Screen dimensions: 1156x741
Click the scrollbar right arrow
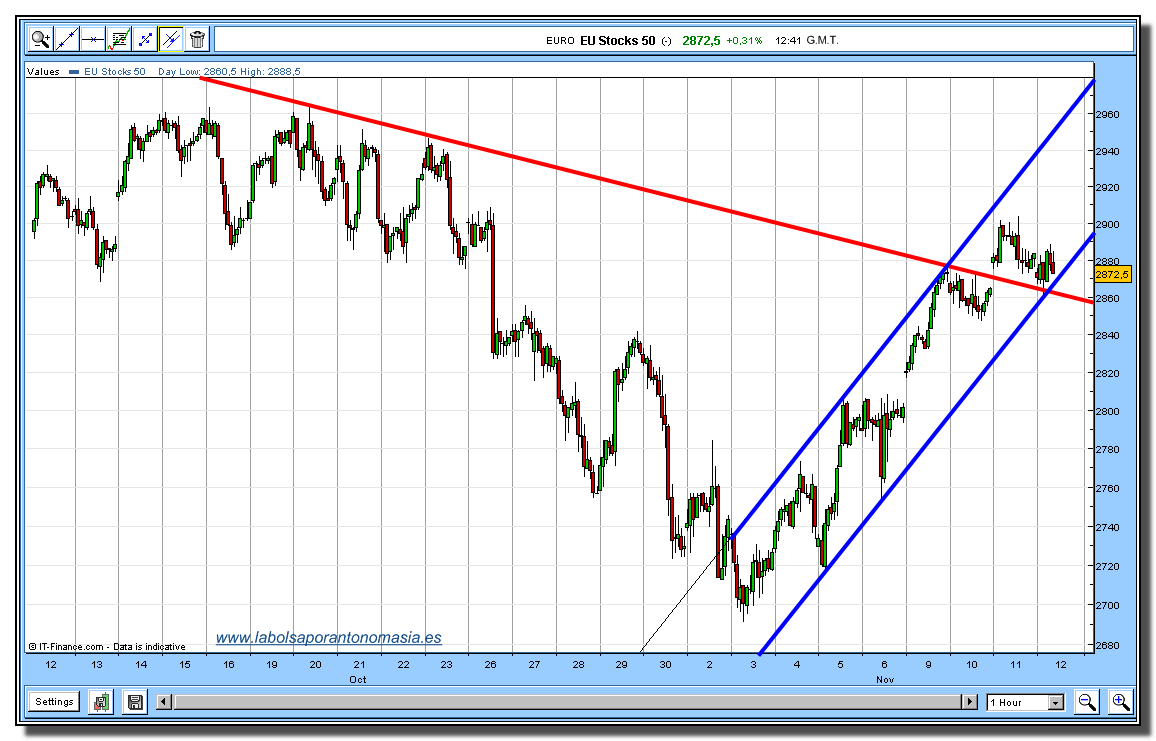970,702
